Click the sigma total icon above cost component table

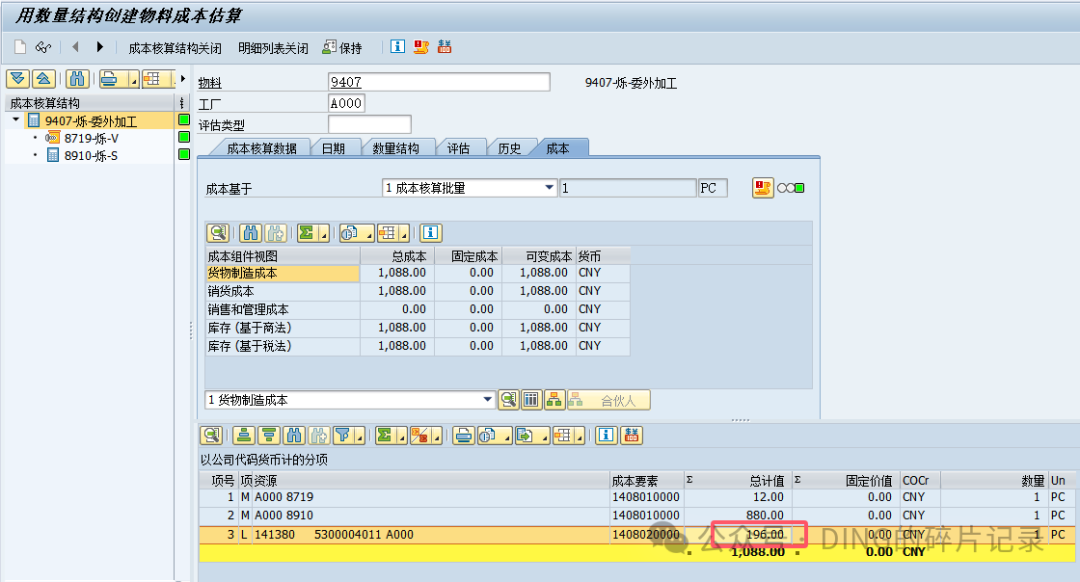(x=307, y=233)
